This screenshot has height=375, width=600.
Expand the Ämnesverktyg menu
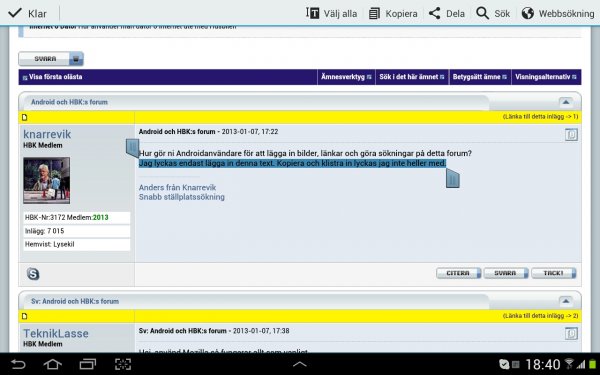click(x=346, y=77)
